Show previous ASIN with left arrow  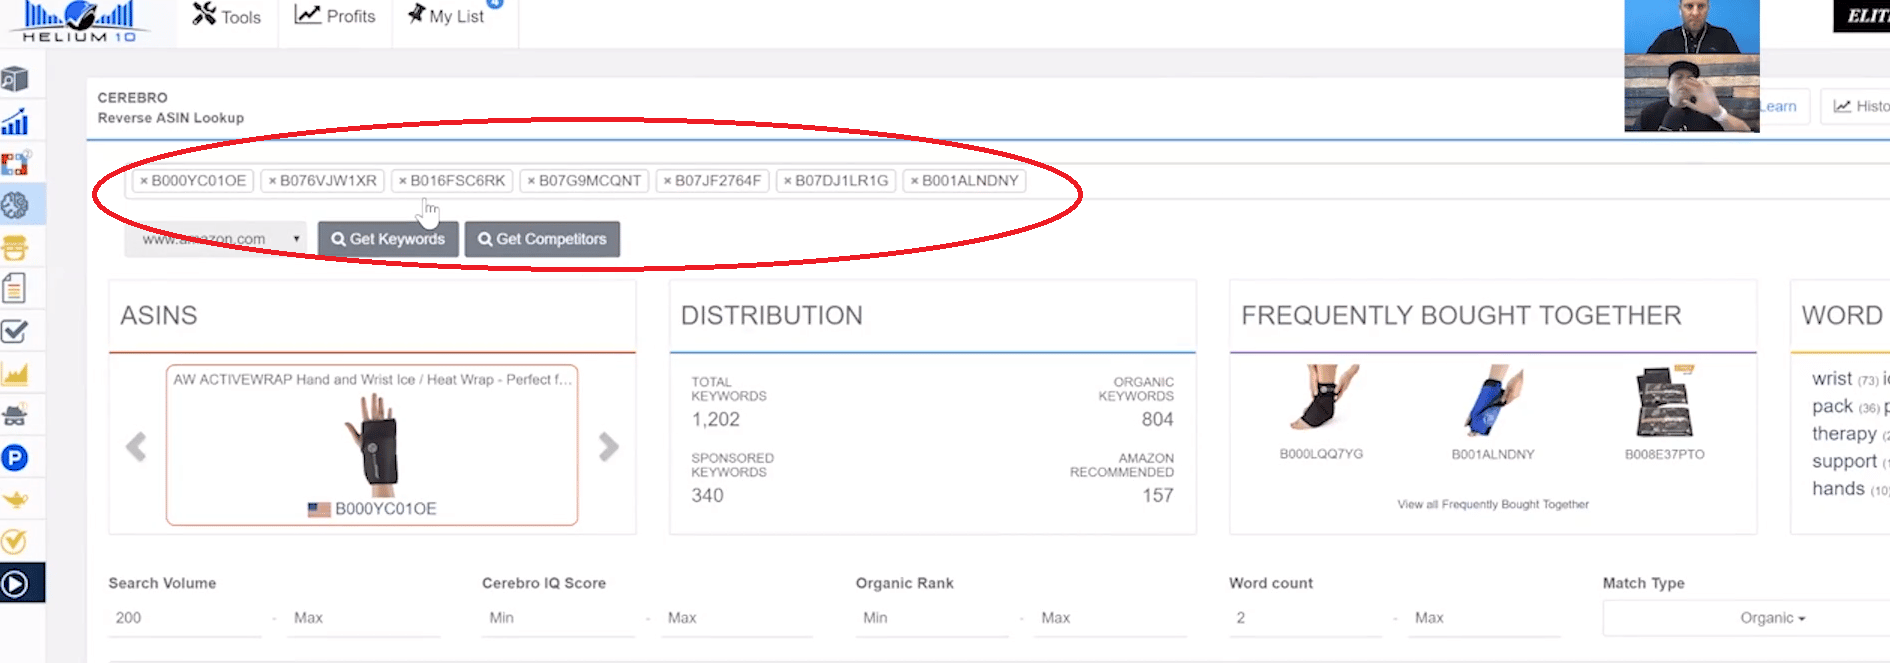[136, 446]
